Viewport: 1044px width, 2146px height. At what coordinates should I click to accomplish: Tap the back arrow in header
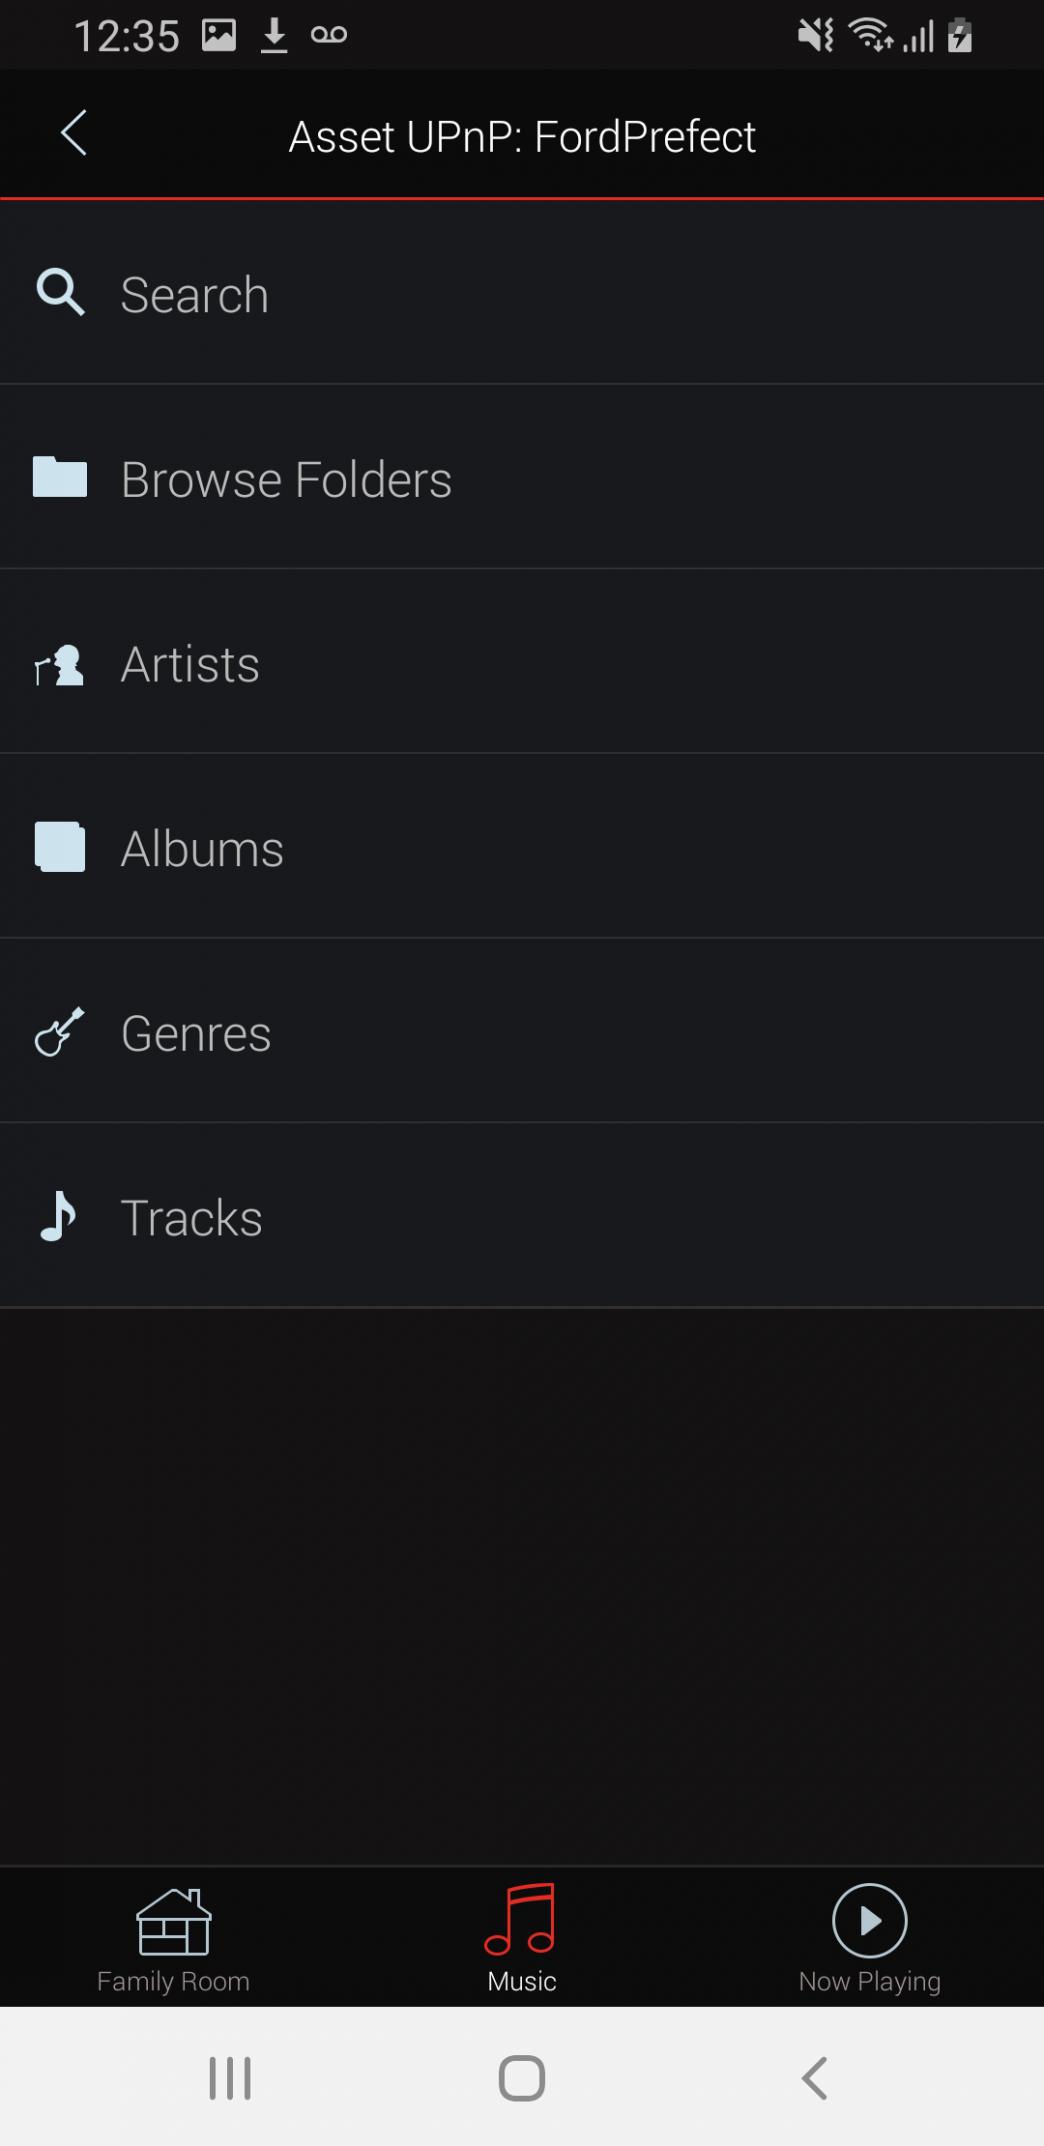click(x=74, y=134)
